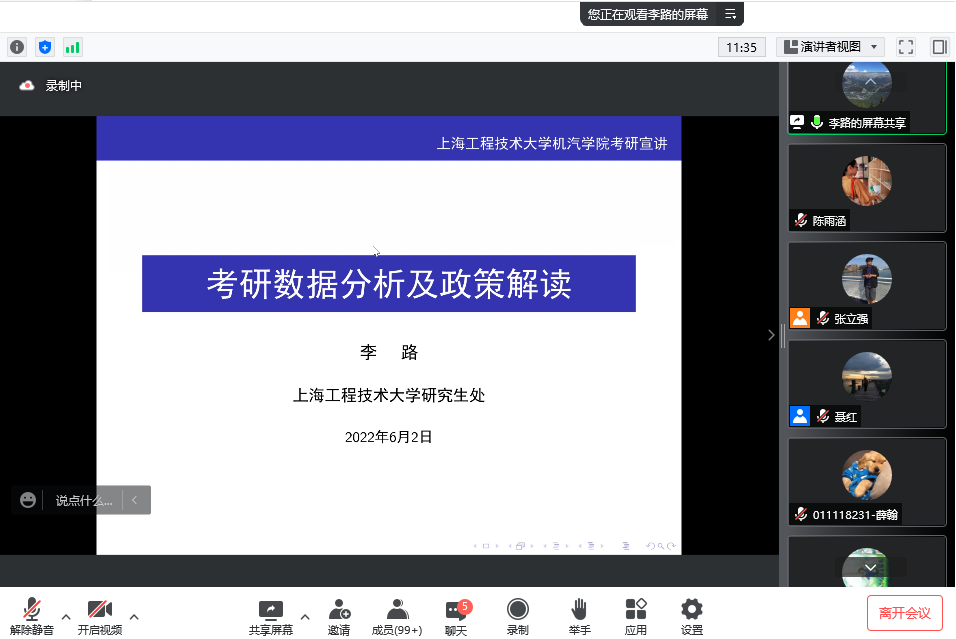Unmute the microphone
This screenshot has height=639, width=956.
pos(32,616)
